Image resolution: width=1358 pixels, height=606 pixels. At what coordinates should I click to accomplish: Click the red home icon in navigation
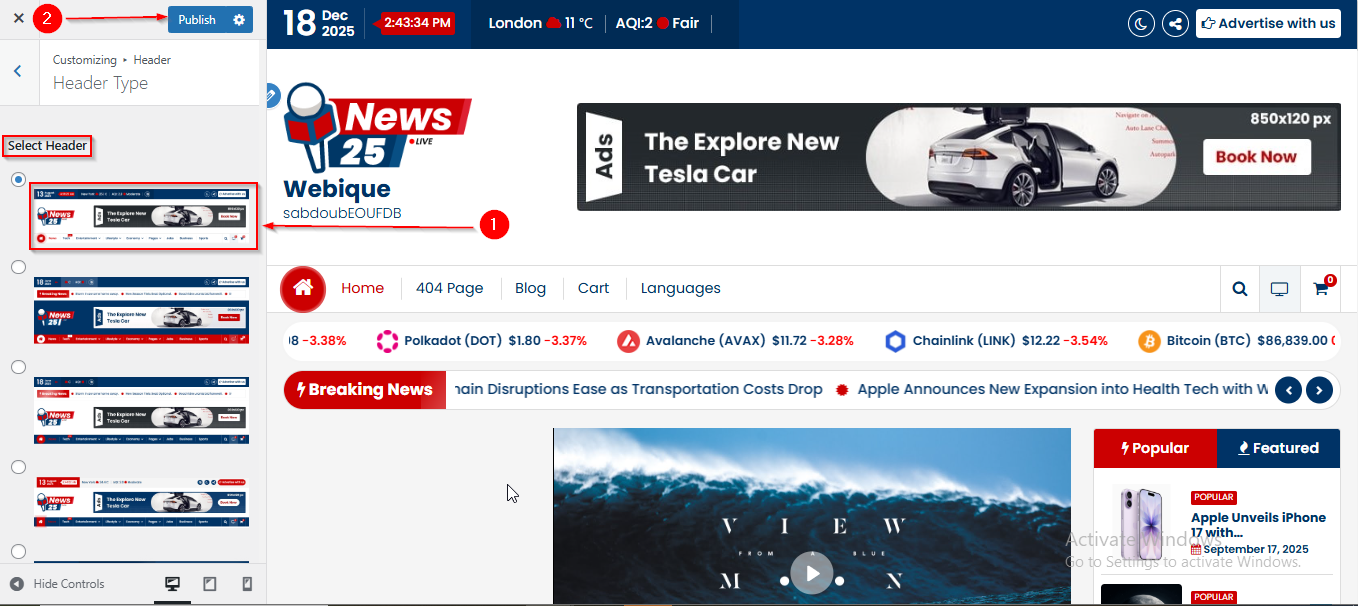click(303, 289)
